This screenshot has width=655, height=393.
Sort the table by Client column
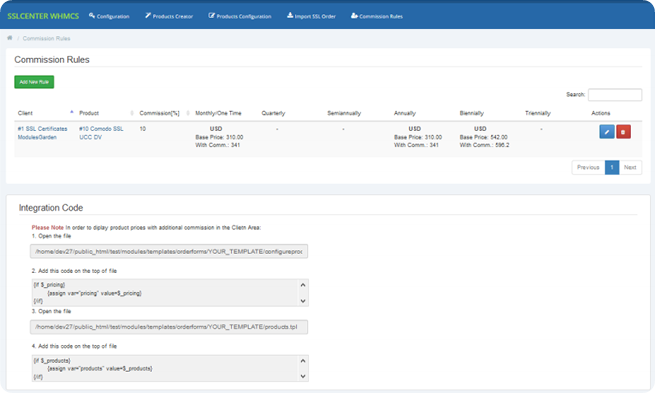click(45, 113)
